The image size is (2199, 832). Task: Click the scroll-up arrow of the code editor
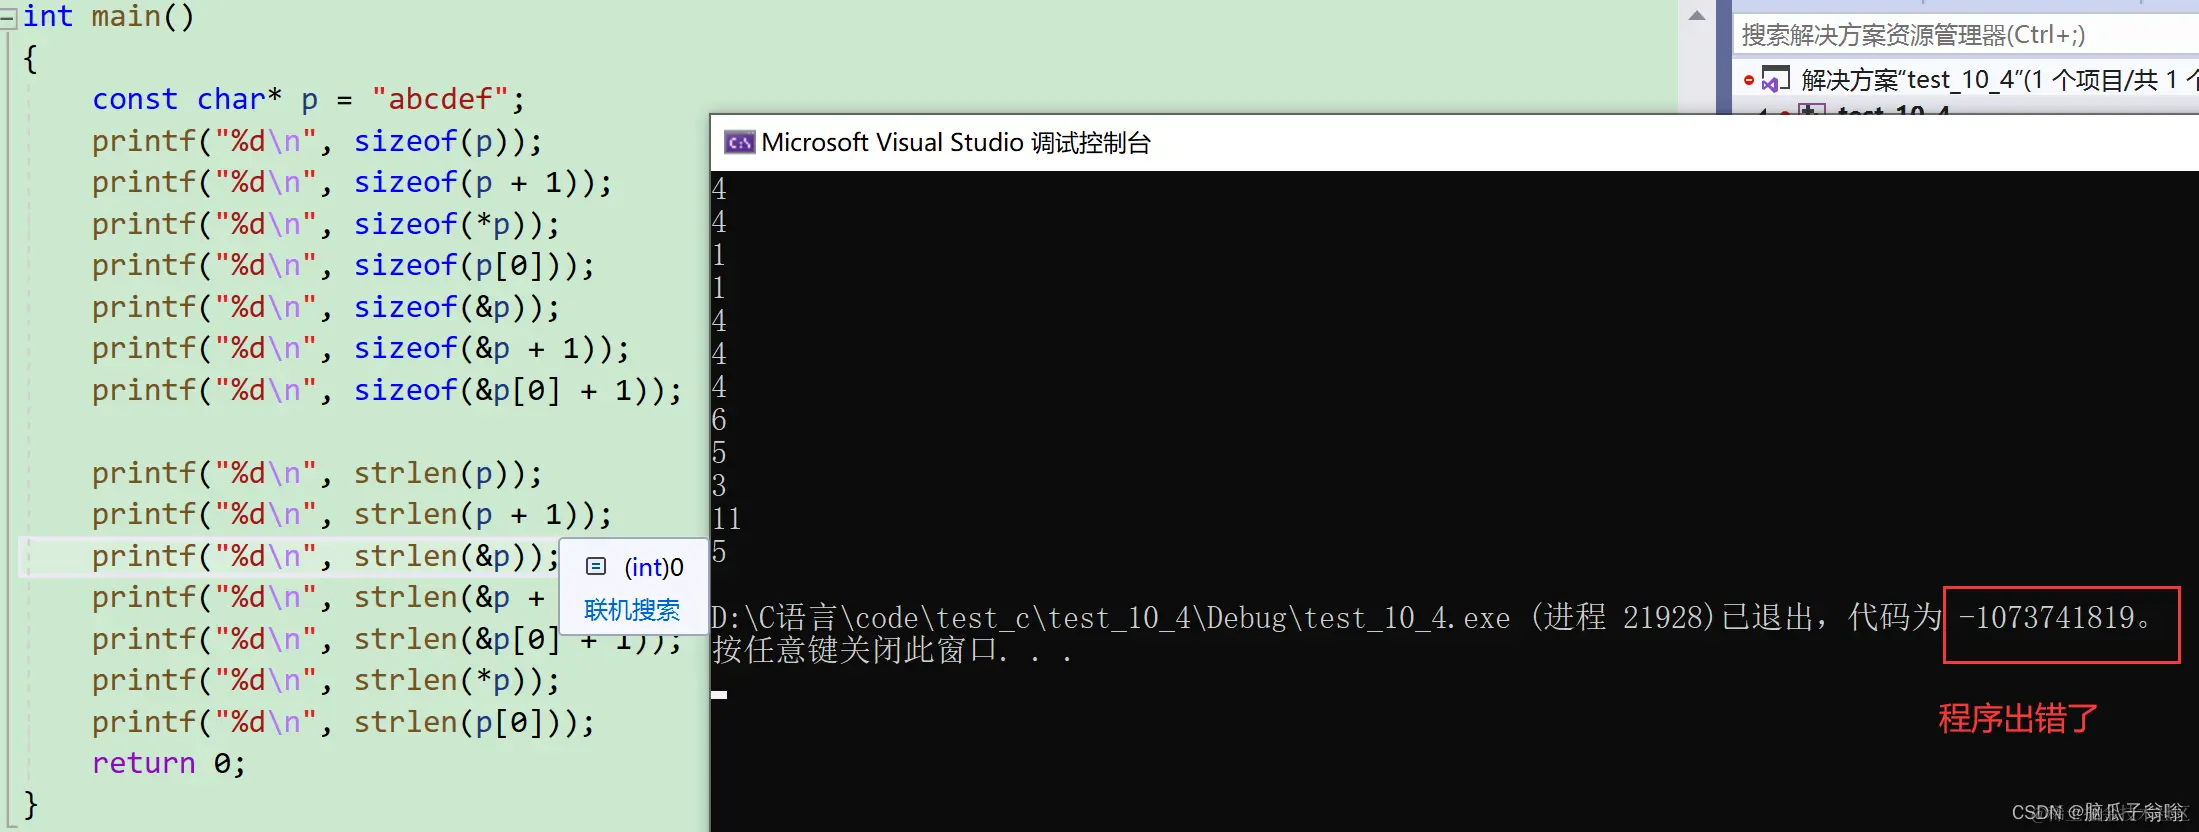[x=1696, y=15]
